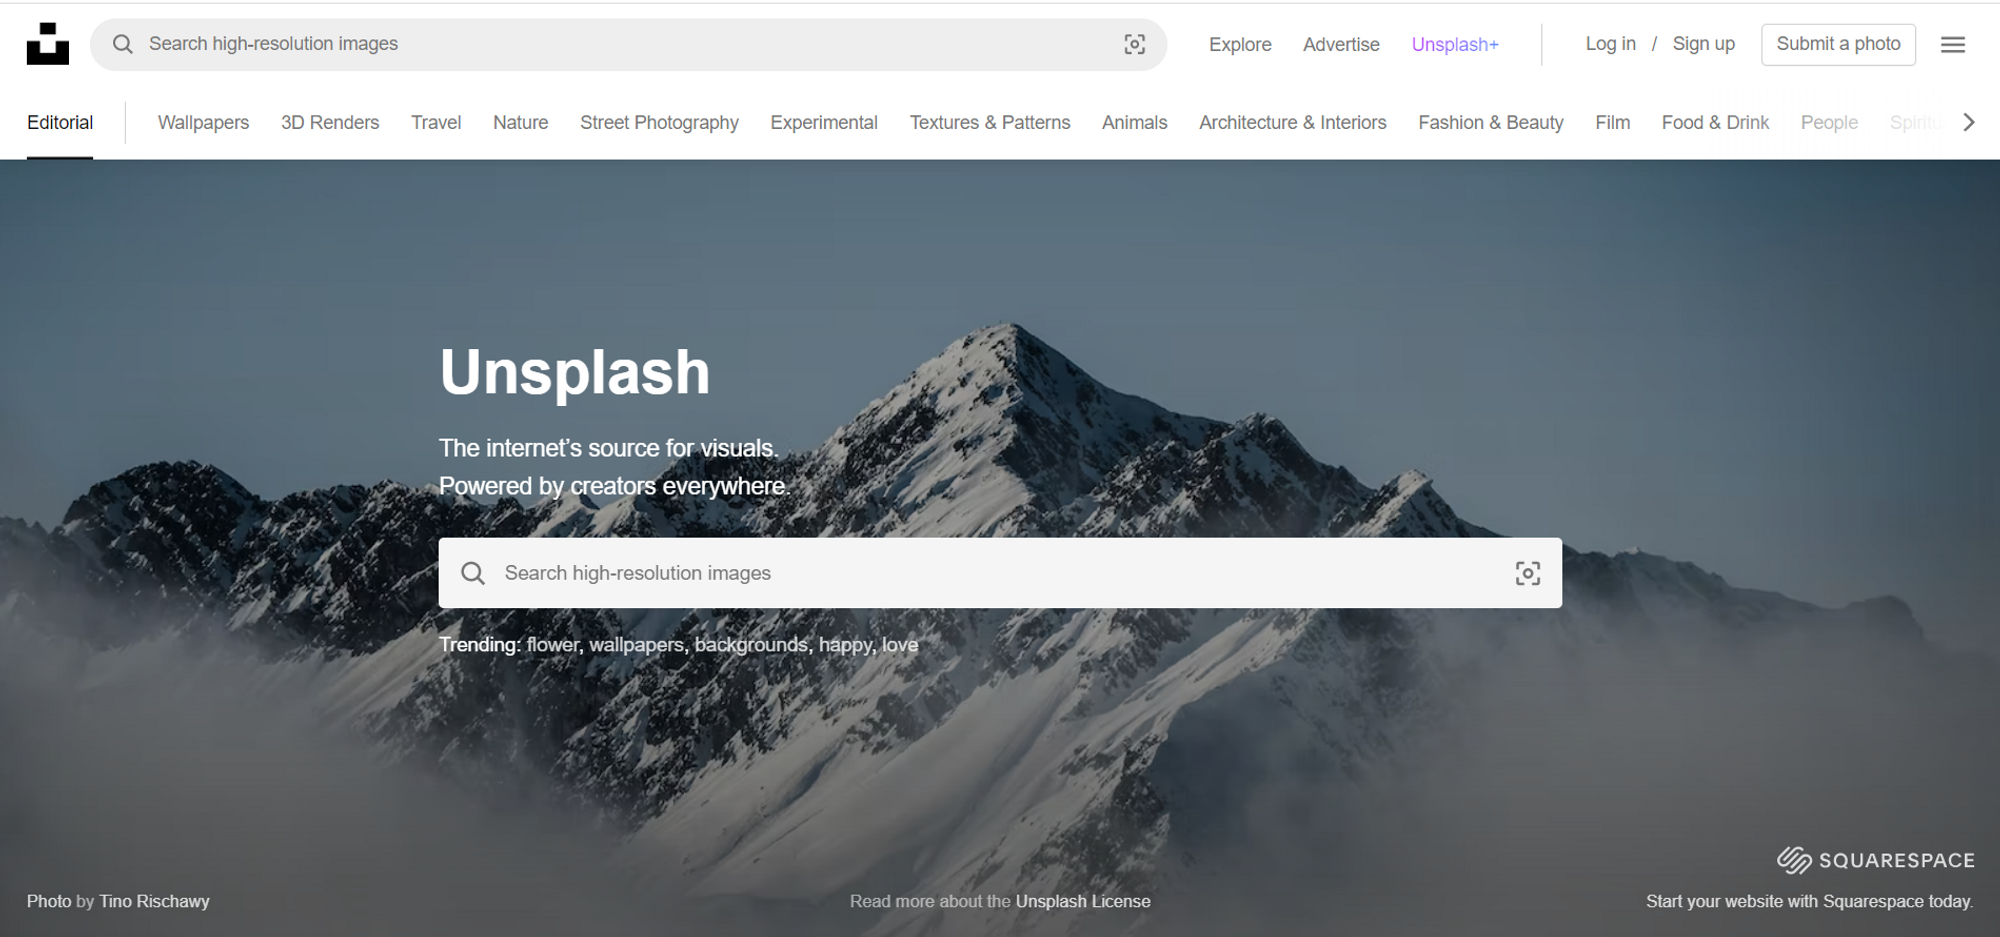Open the Street Photography category
This screenshot has width=2000, height=937.
coord(659,122)
